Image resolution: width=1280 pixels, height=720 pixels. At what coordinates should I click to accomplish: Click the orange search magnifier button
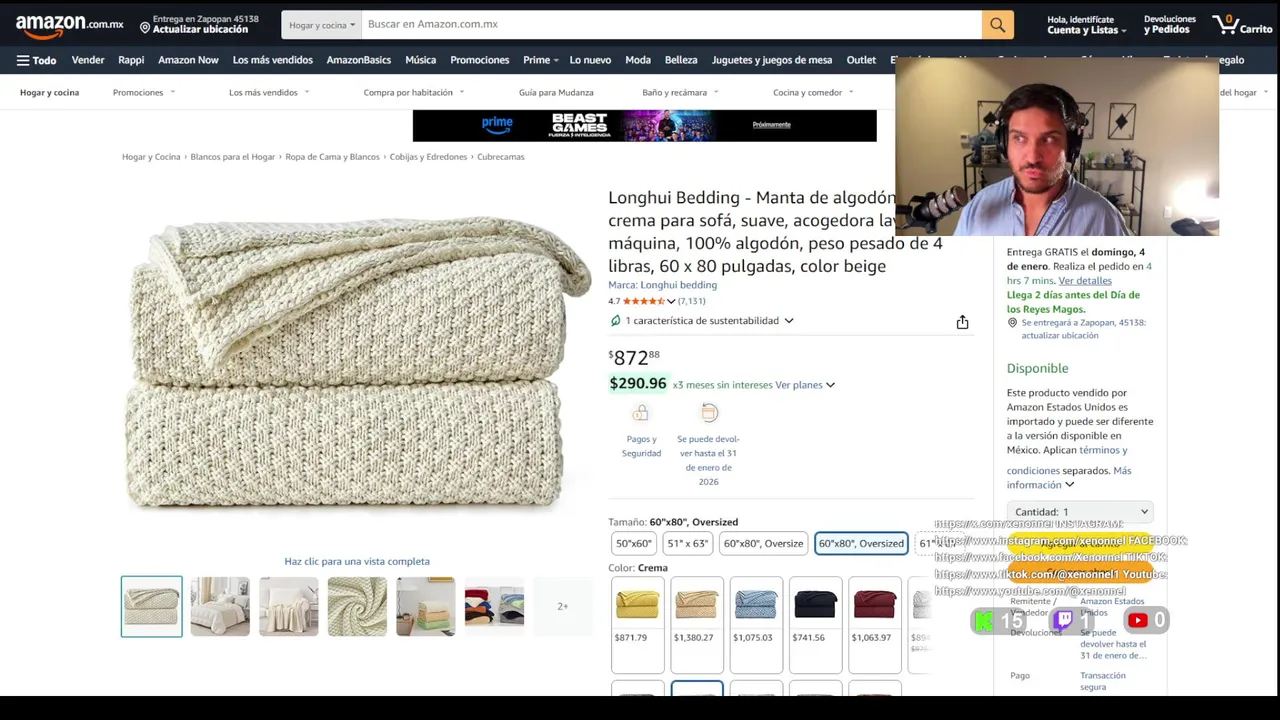[x=997, y=24]
